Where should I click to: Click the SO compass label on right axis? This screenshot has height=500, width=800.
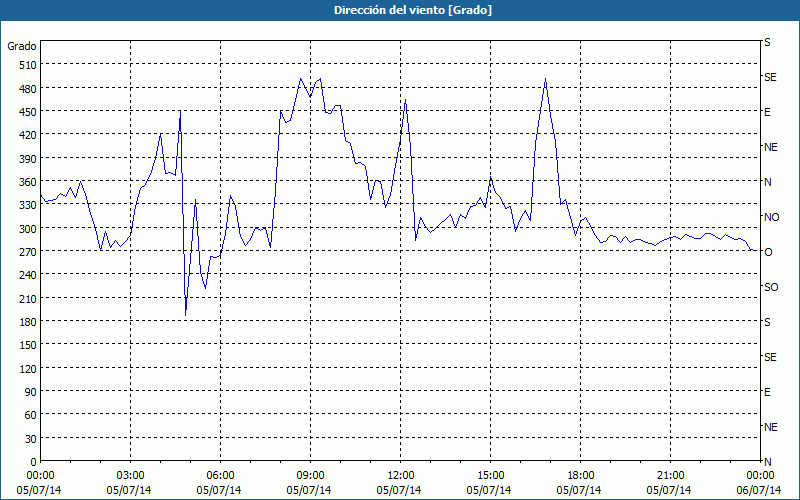point(771,287)
